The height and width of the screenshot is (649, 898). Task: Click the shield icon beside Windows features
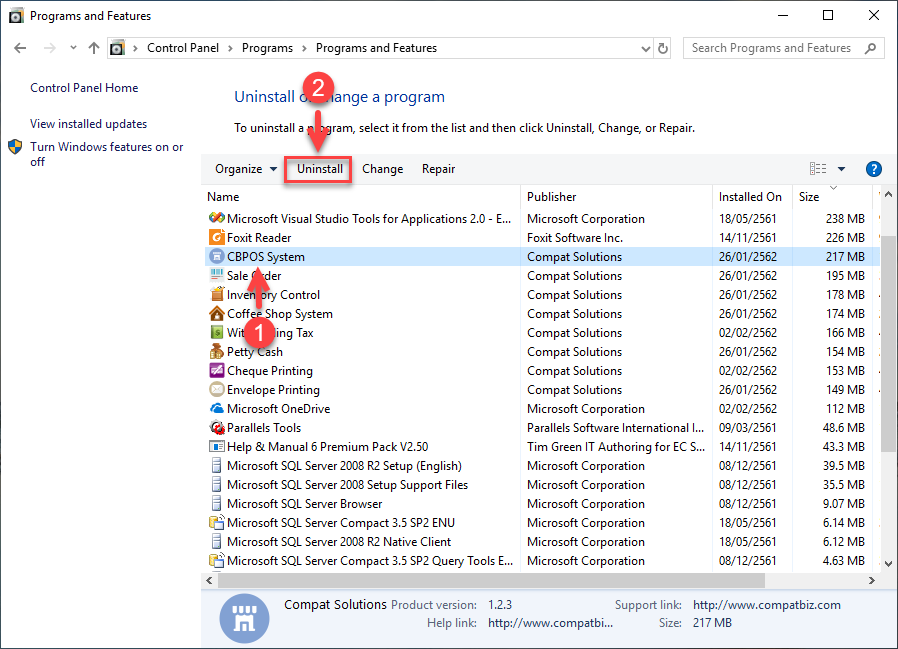(x=15, y=147)
